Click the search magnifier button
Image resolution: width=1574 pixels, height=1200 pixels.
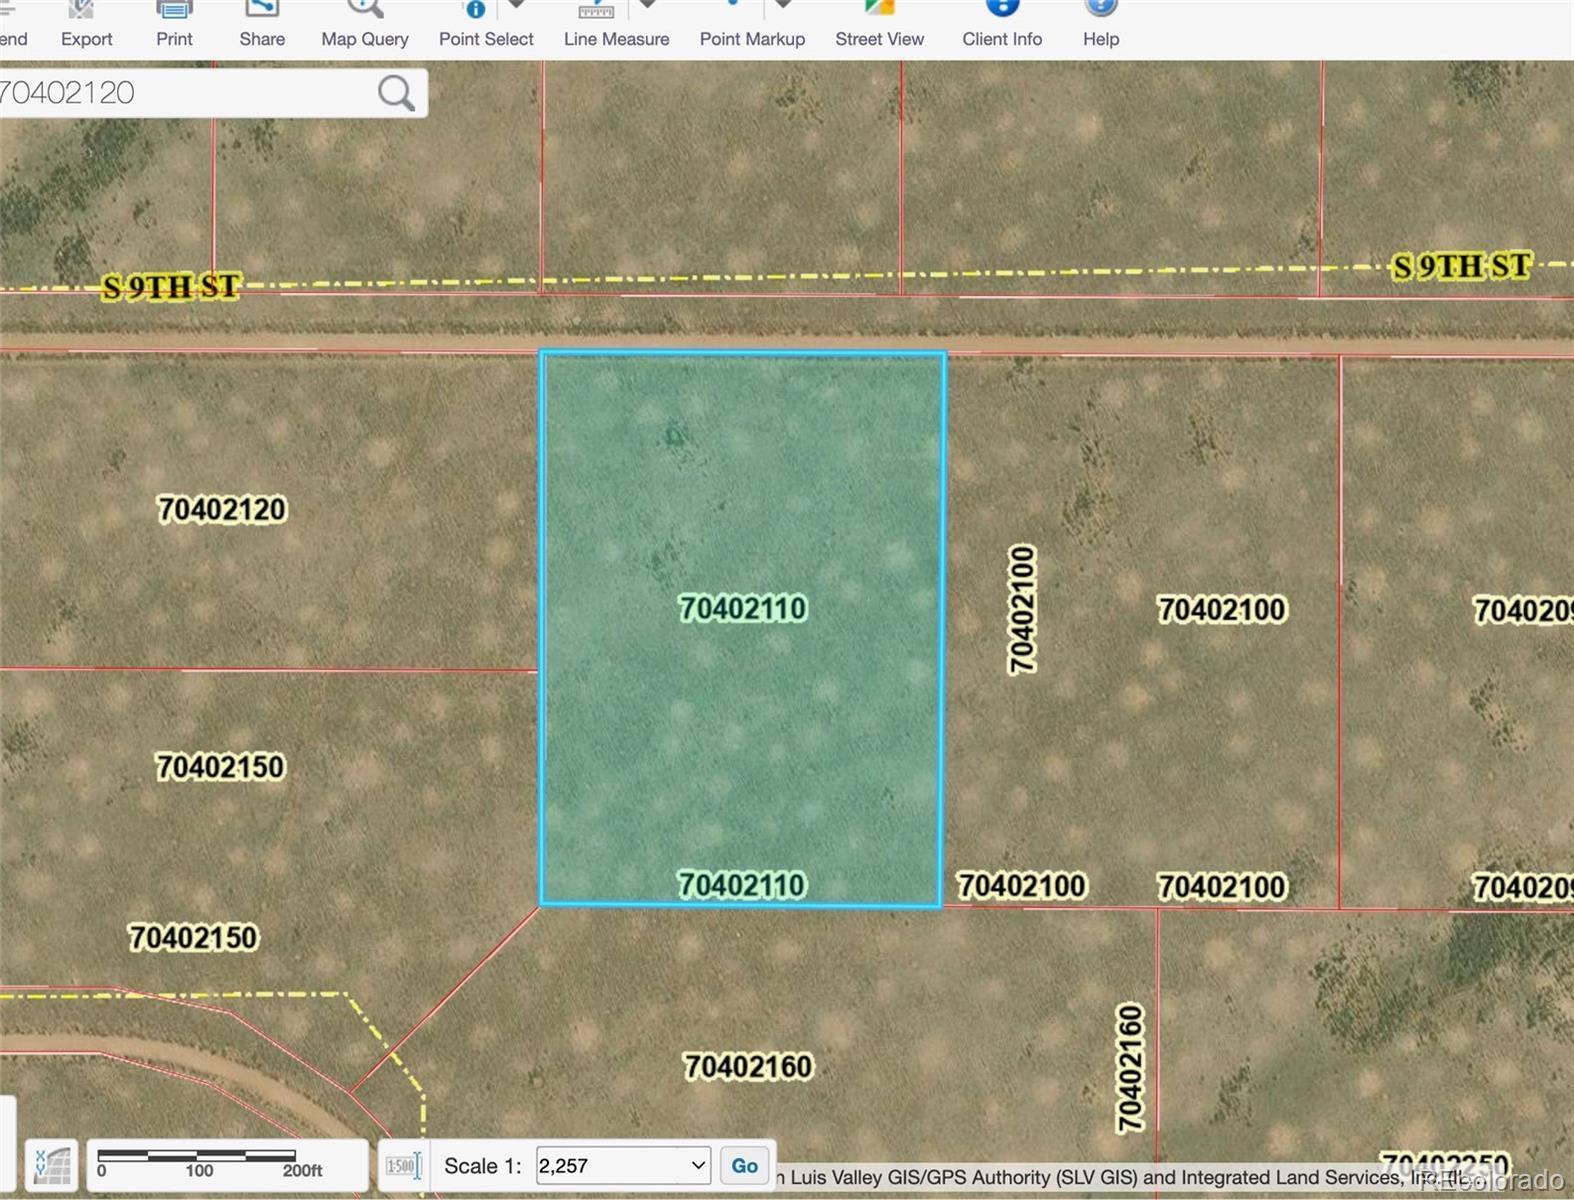(x=396, y=93)
